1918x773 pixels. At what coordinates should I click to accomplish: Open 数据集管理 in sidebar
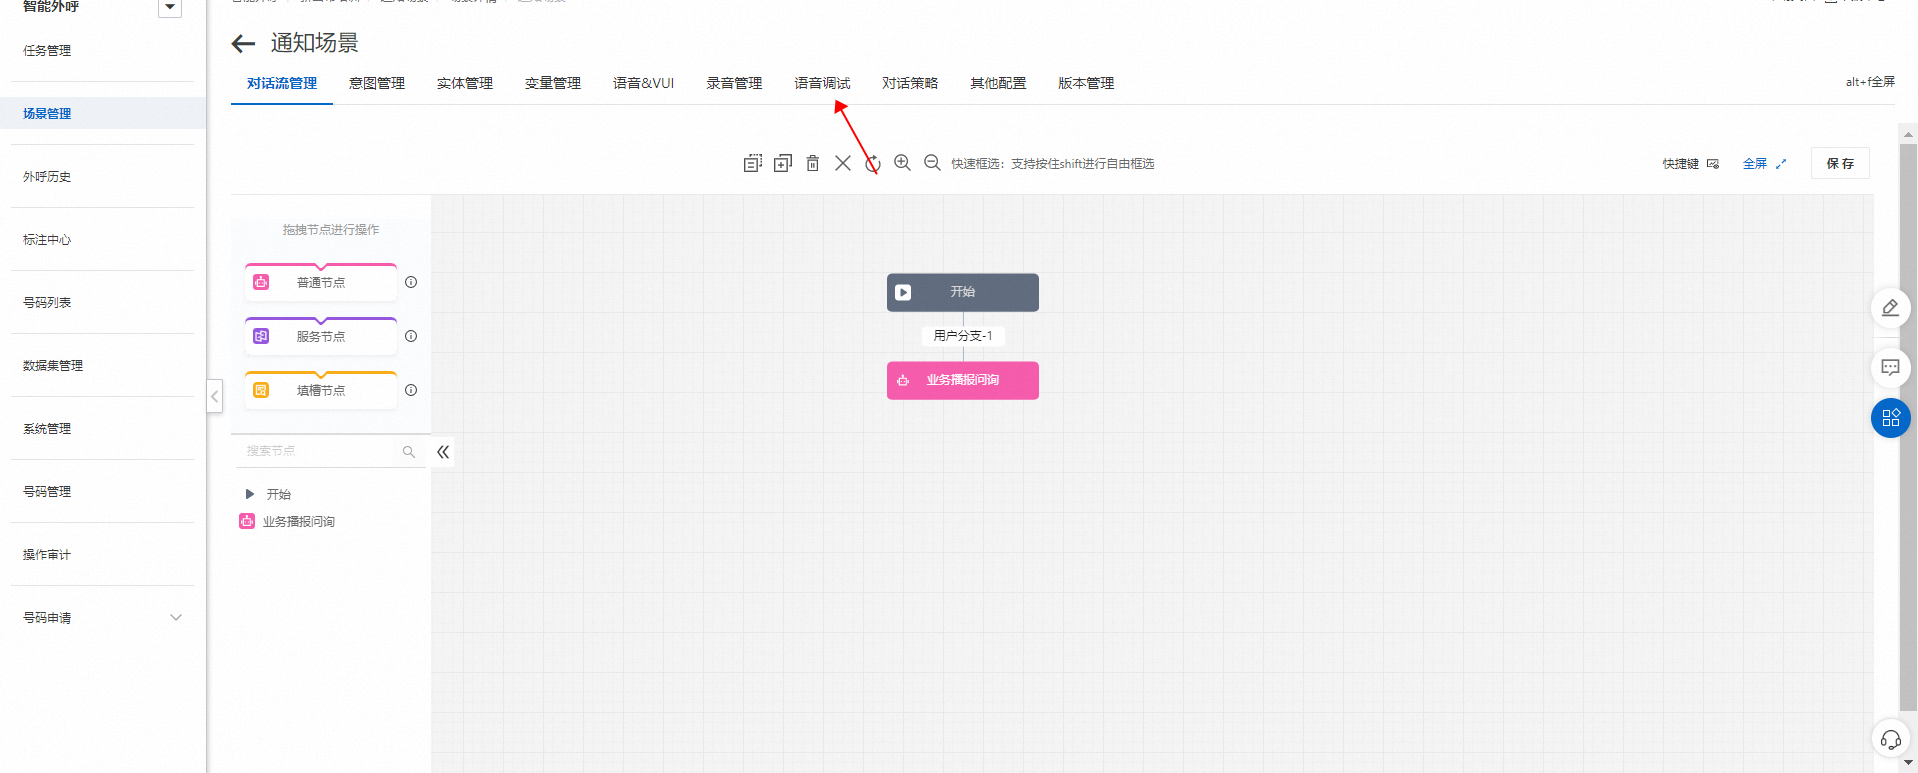click(53, 366)
